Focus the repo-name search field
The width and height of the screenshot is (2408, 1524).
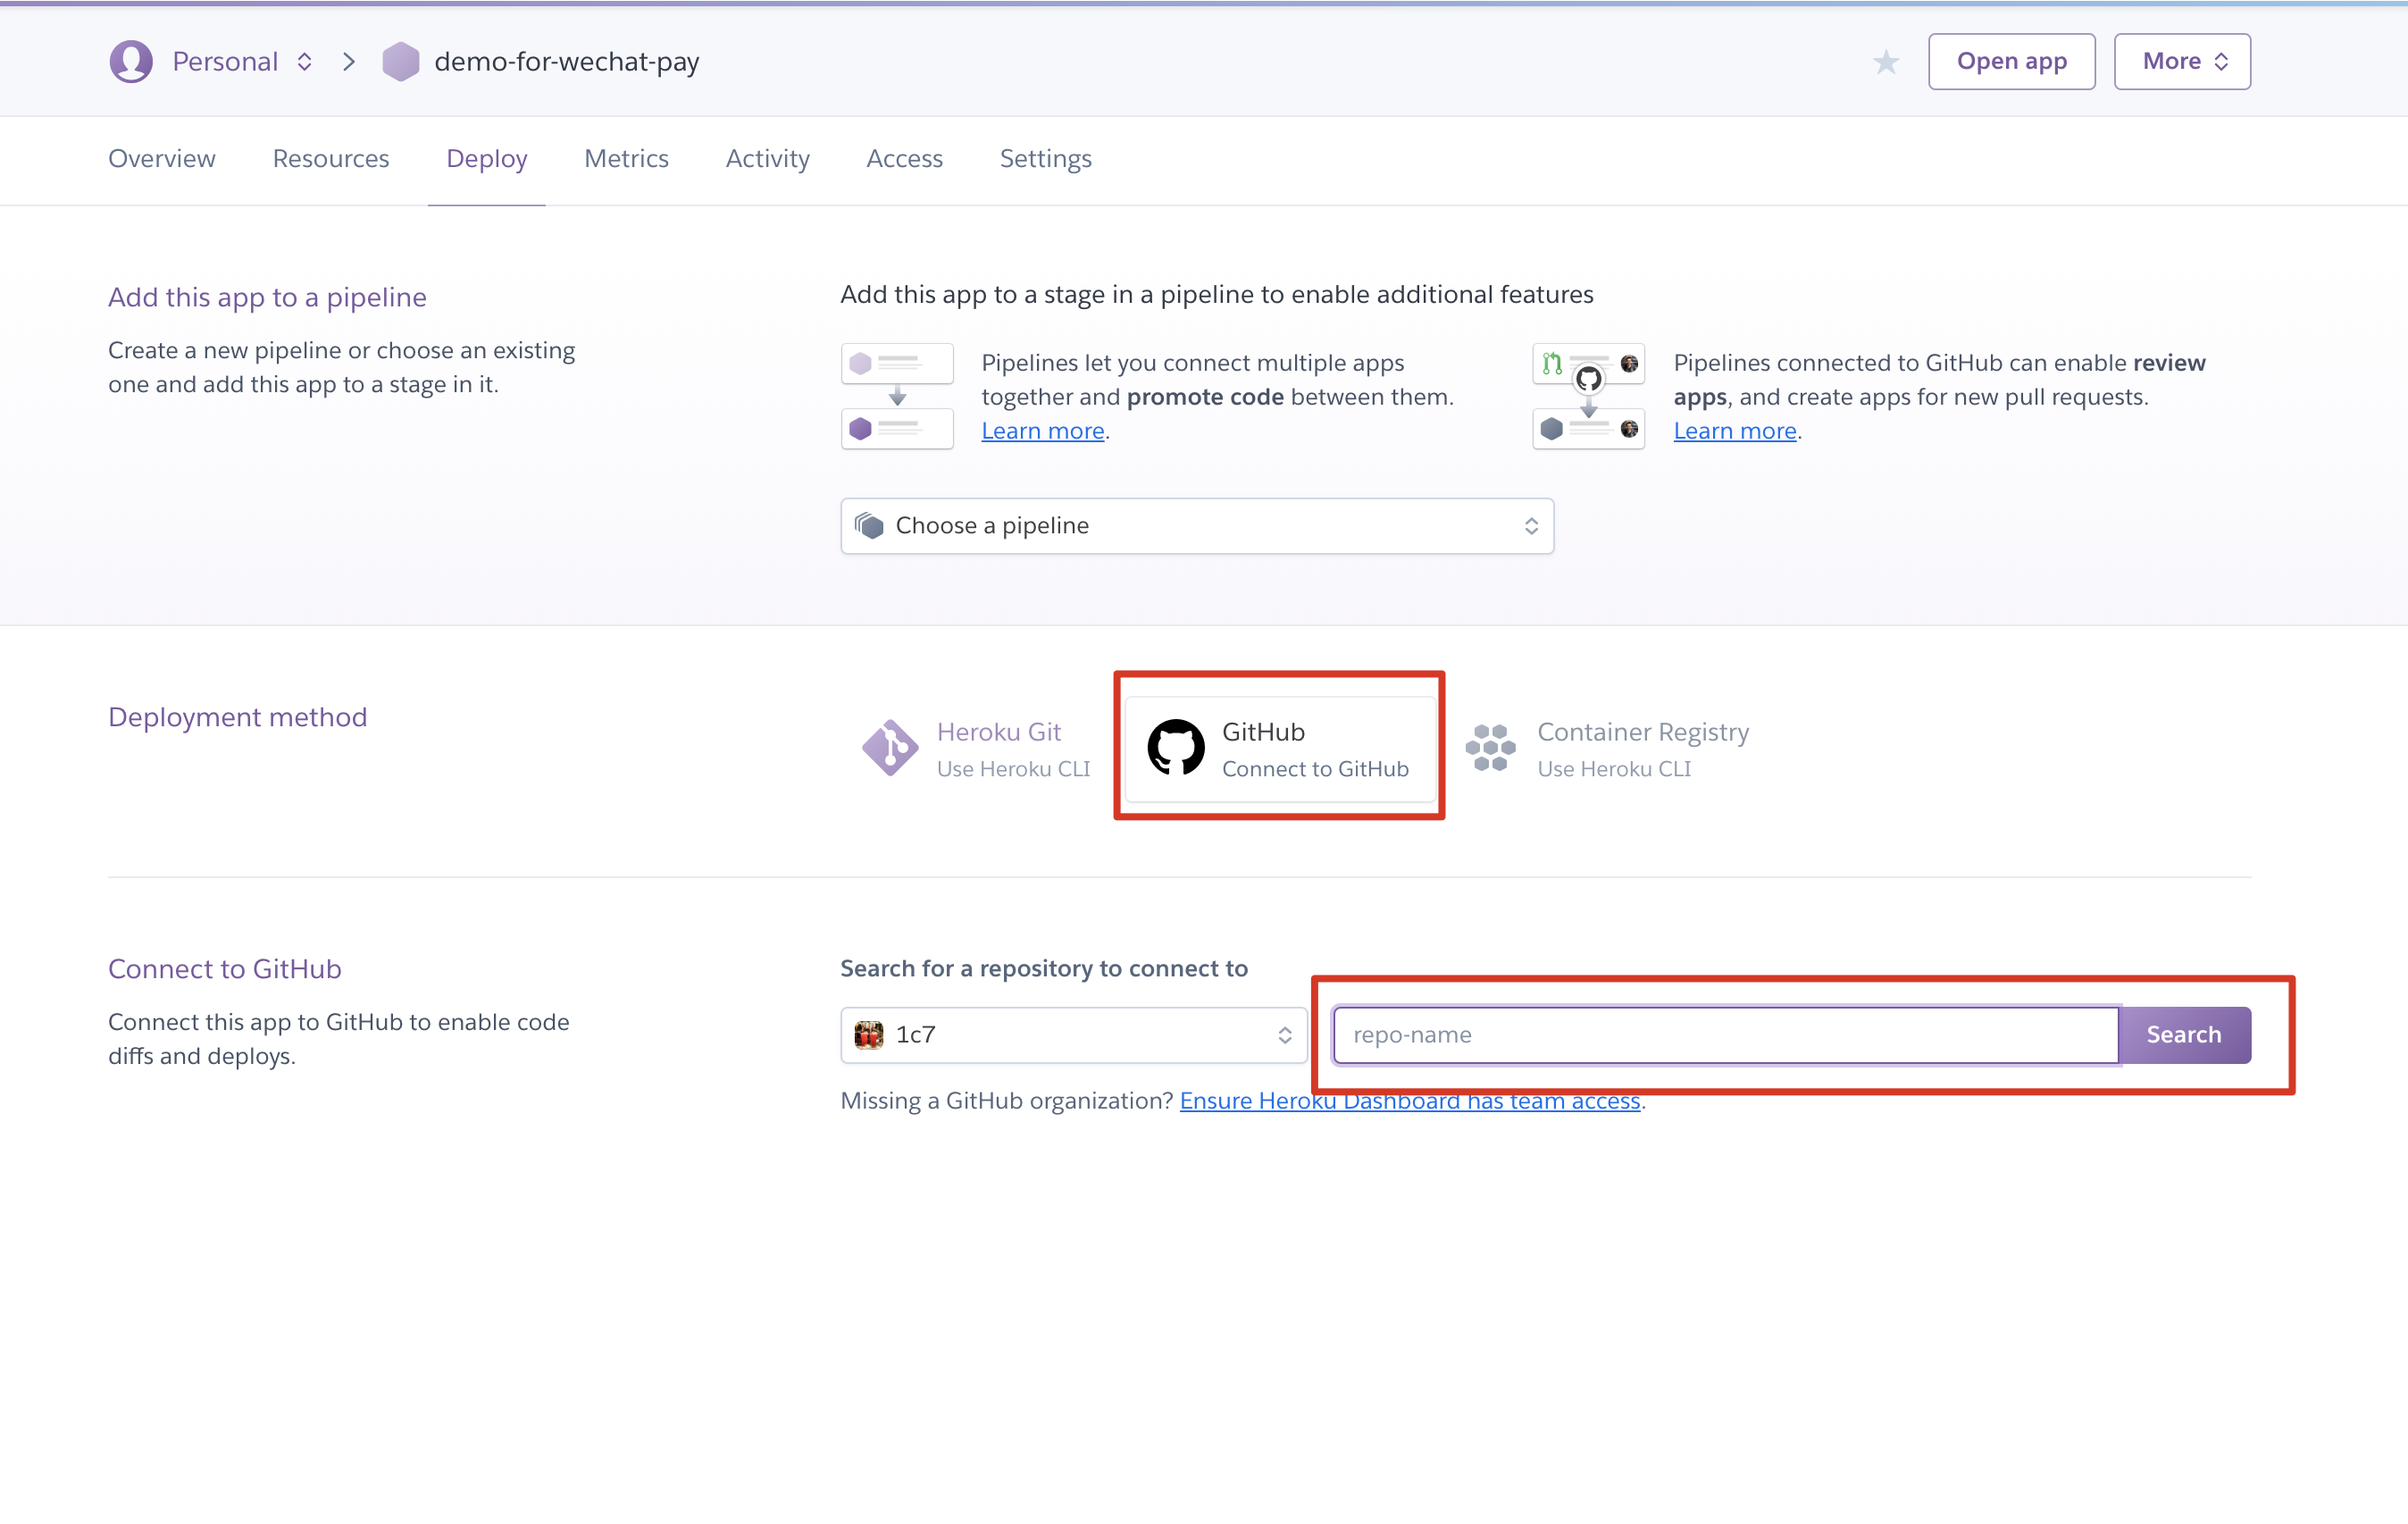pyautogui.click(x=1725, y=1035)
